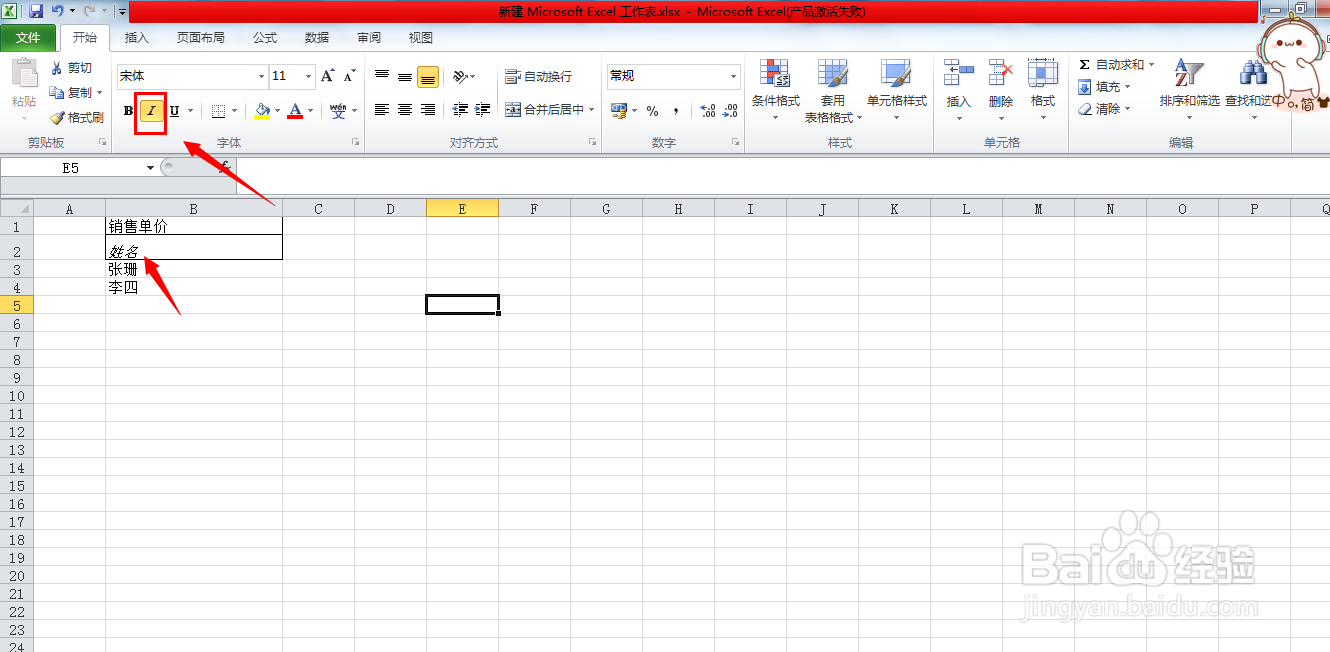Expand the underline style dropdown arrow
The image size is (1330, 652).
[191, 111]
